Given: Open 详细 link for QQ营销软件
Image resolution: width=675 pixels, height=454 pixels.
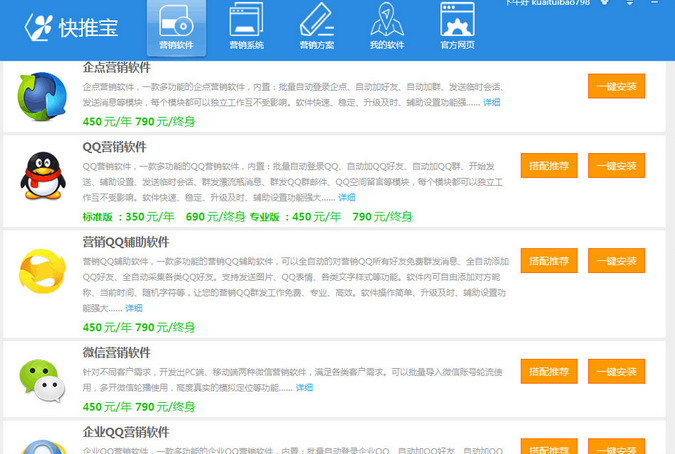Looking at the screenshot, I should pyautogui.click(x=347, y=198).
